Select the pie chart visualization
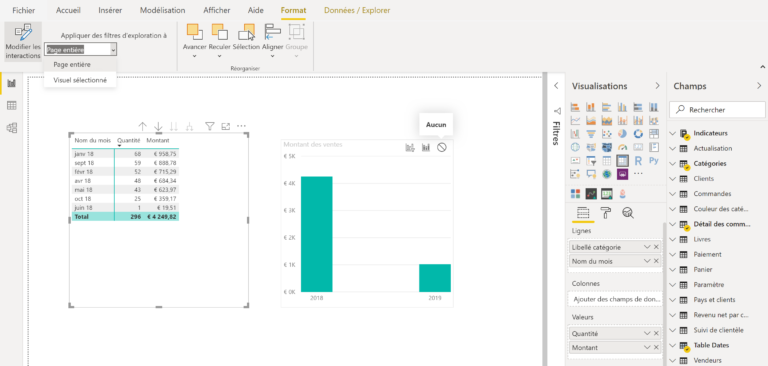Viewport: 768px width, 366px height. tap(622, 133)
